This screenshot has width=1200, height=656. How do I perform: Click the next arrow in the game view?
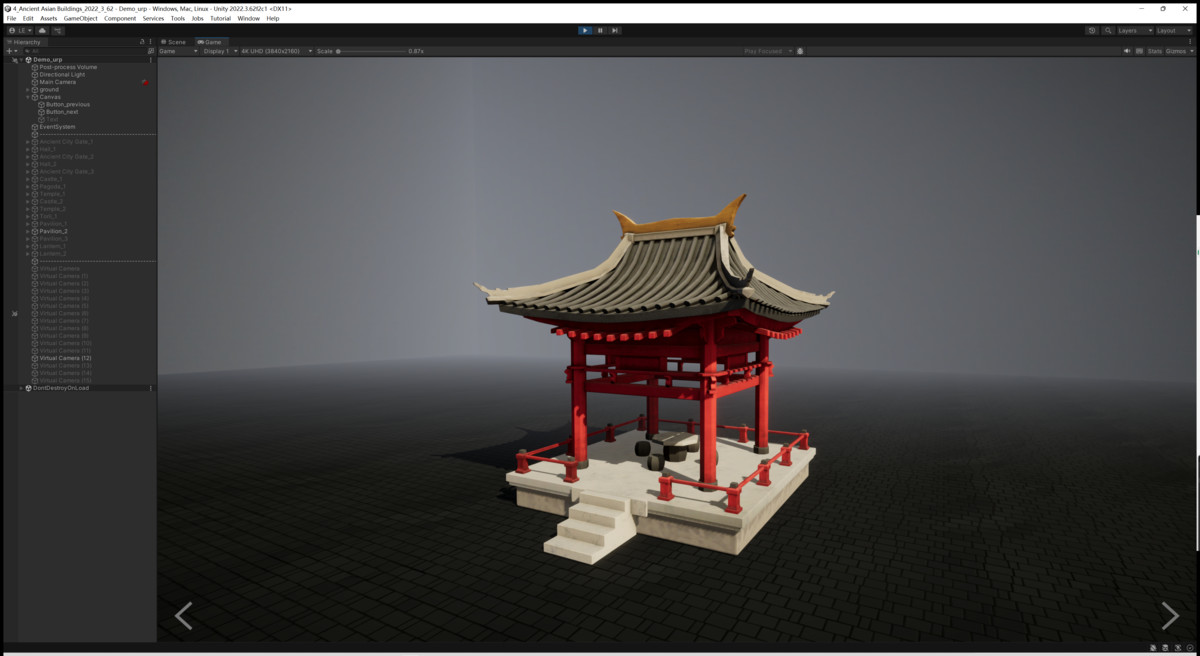(x=1168, y=616)
